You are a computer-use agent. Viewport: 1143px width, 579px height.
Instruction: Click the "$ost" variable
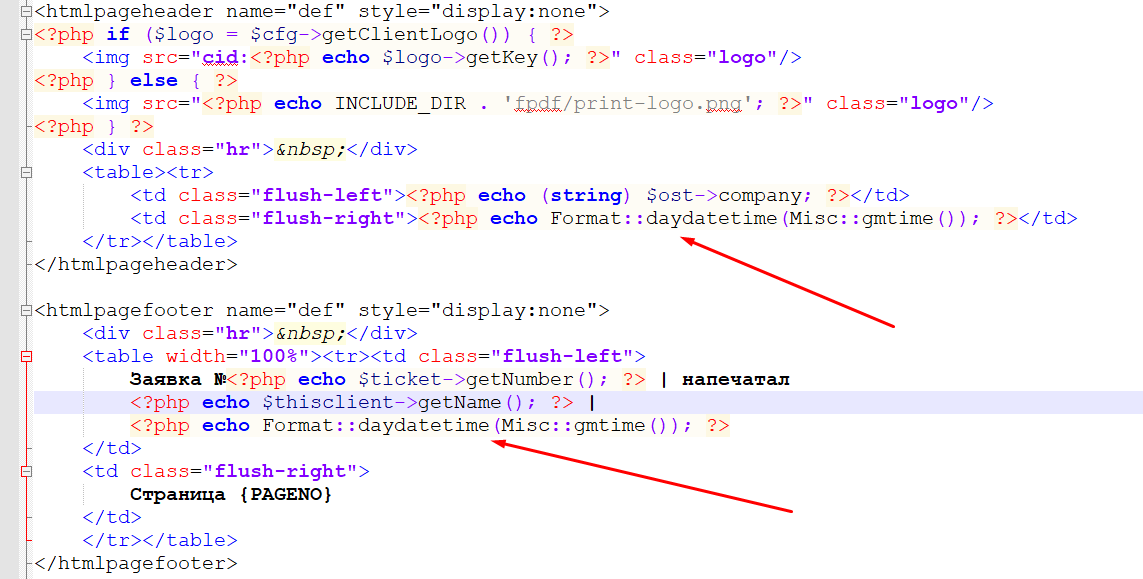pos(670,195)
